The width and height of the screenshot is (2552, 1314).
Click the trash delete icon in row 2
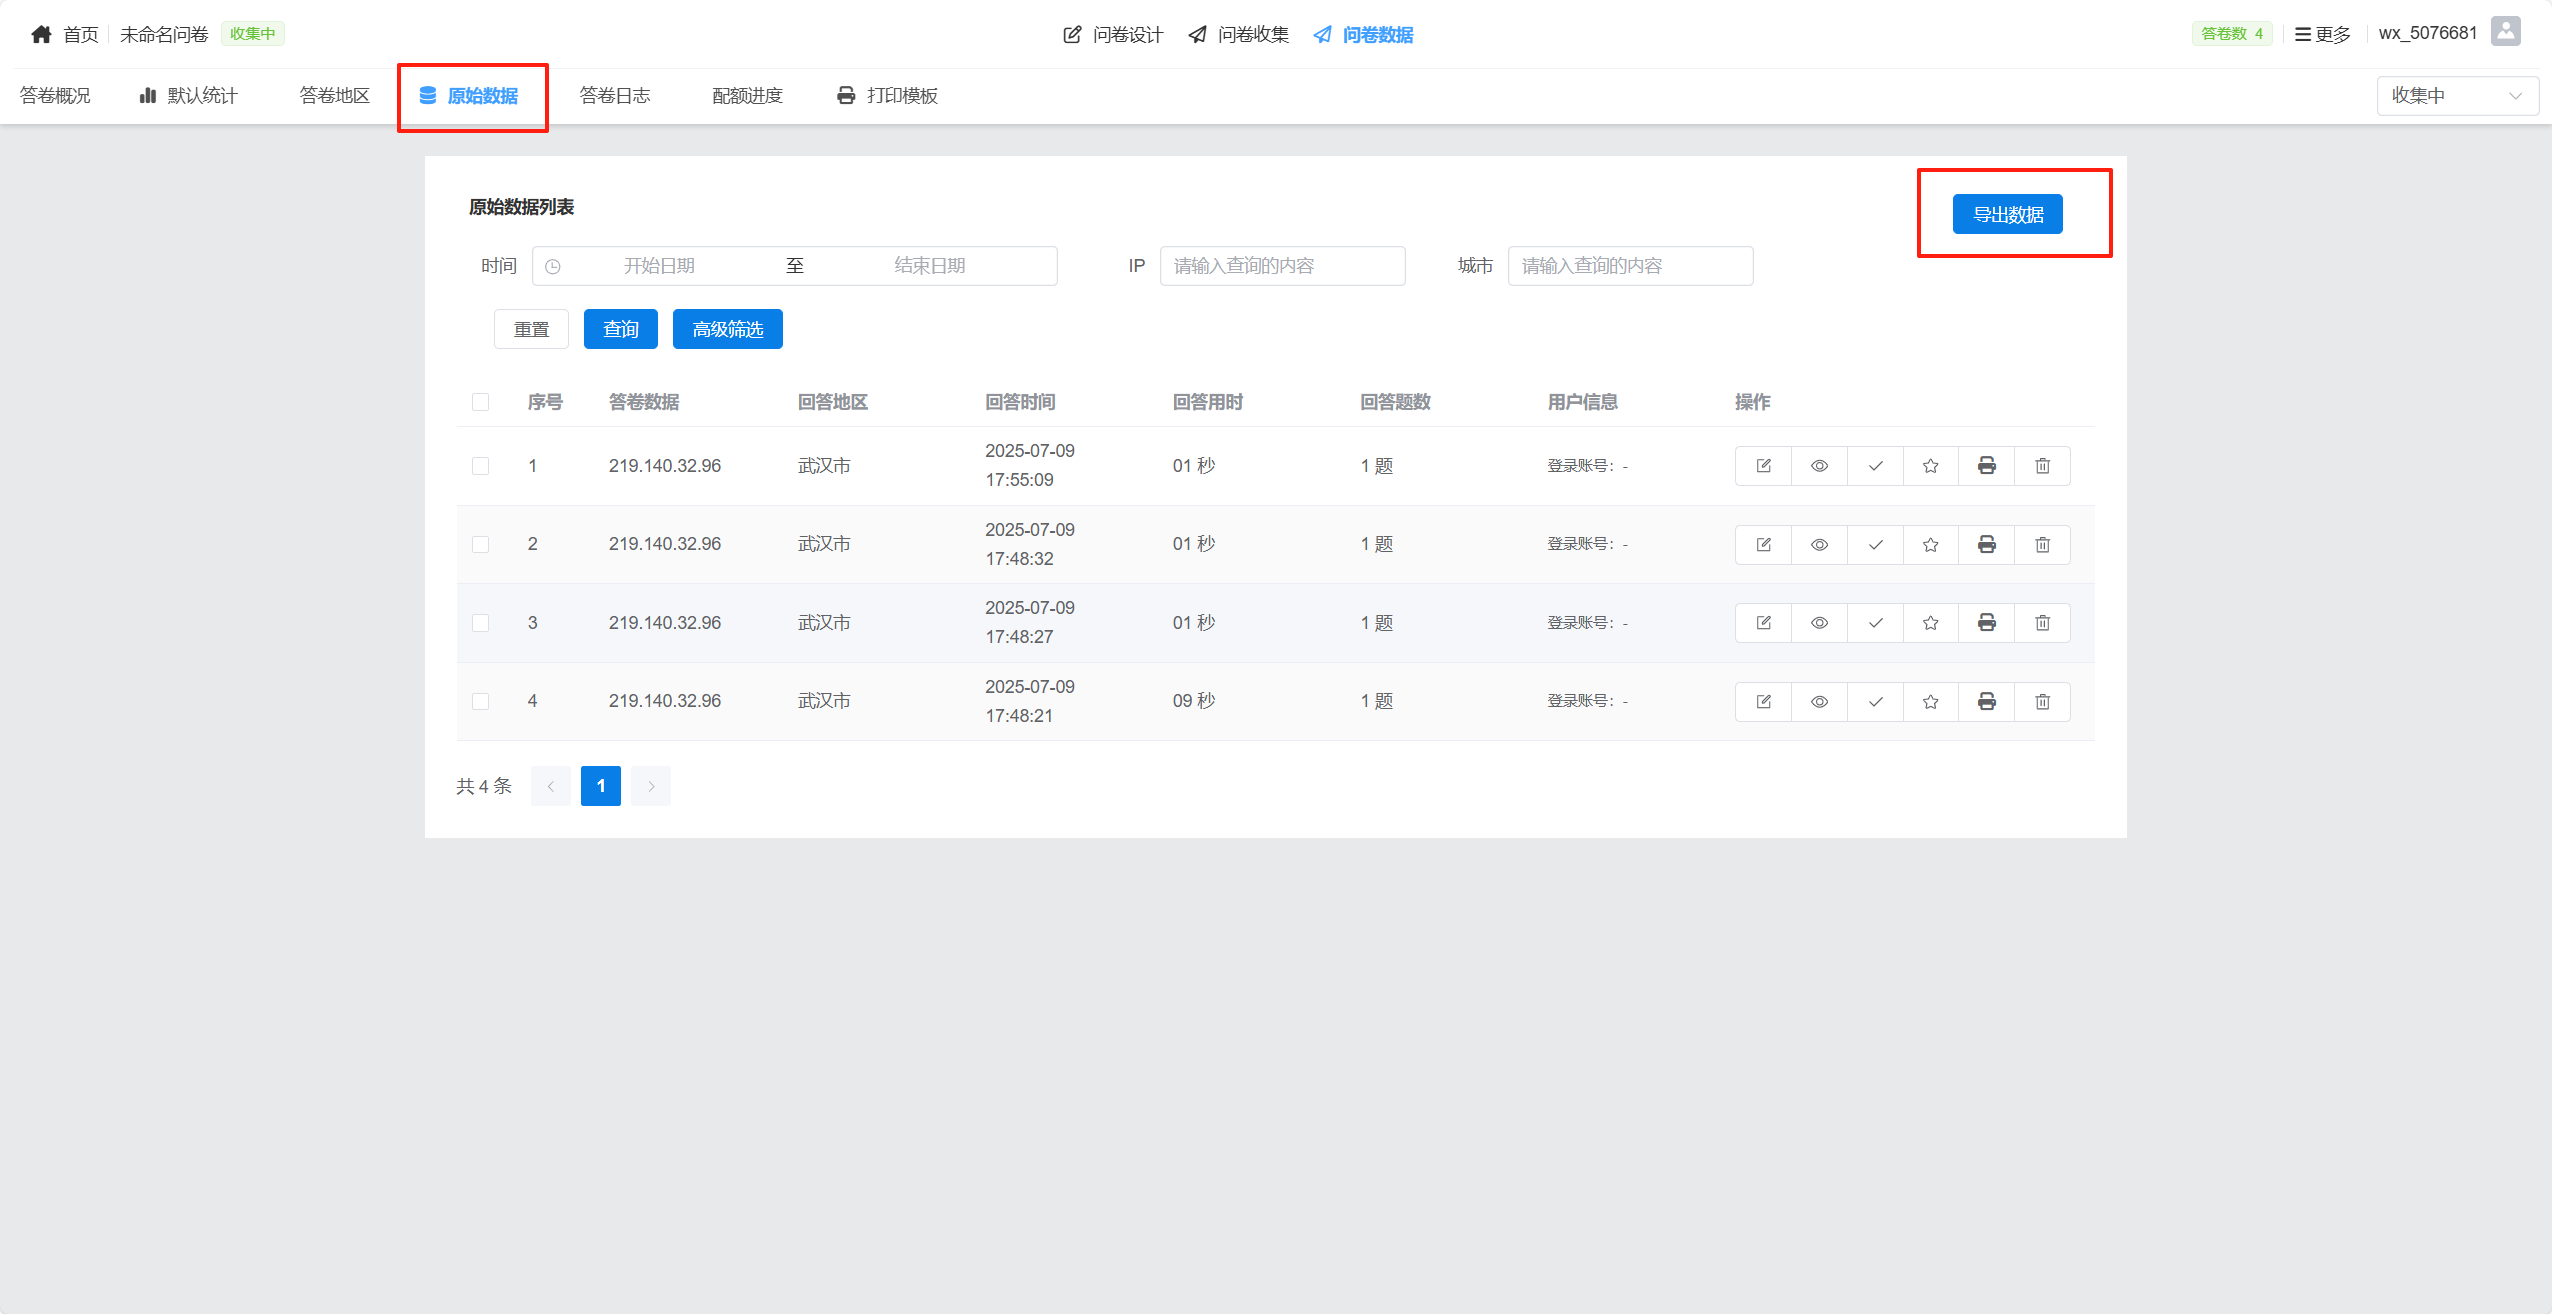click(x=2042, y=545)
